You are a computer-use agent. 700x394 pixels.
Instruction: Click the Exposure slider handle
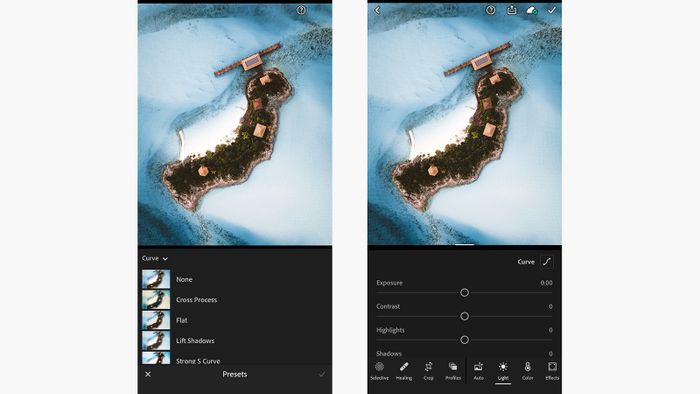pyautogui.click(x=464, y=293)
